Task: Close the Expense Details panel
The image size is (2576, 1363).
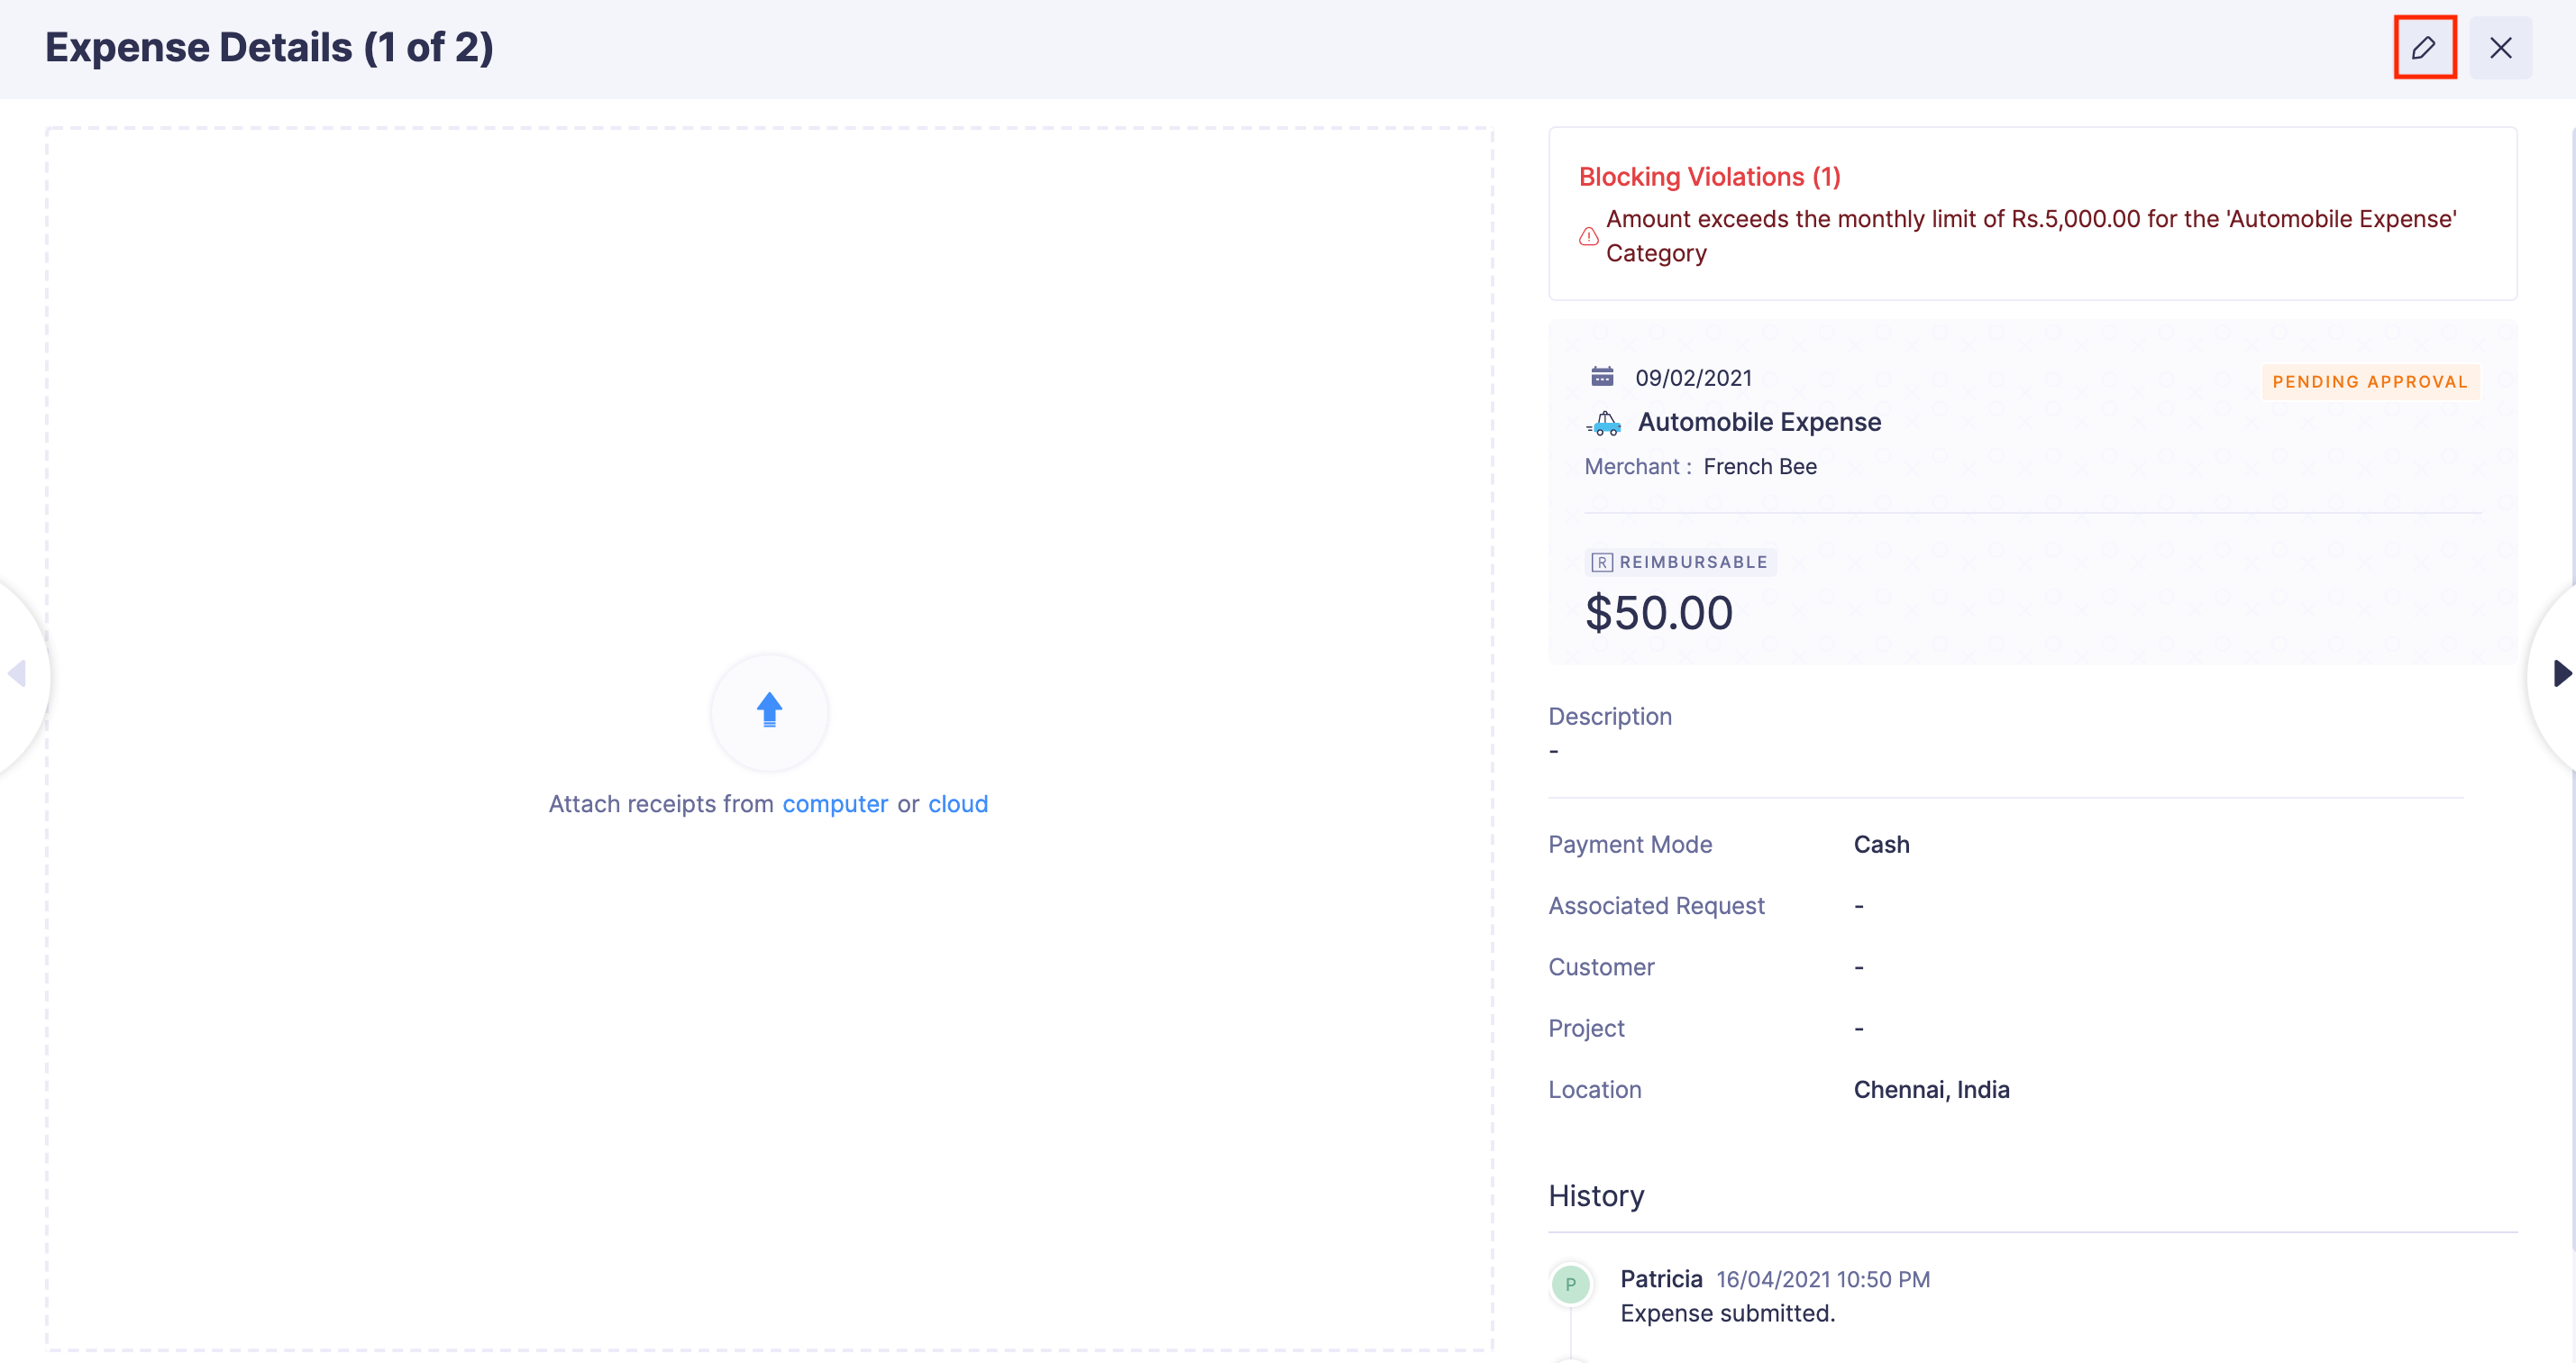Action: pyautogui.click(x=2501, y=47)
